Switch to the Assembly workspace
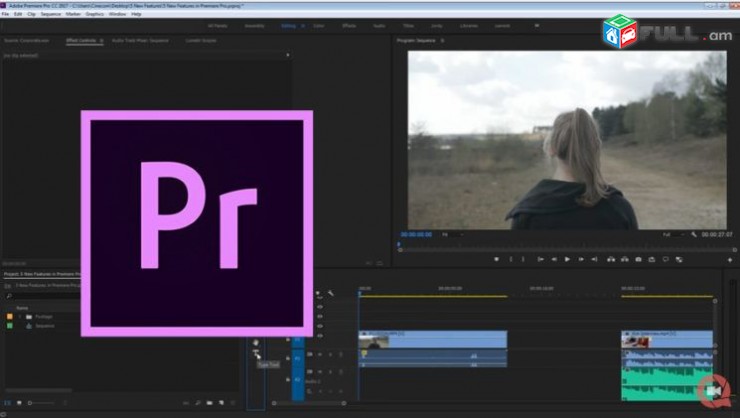This screenshot has height=418, width=740. (254, 26)
